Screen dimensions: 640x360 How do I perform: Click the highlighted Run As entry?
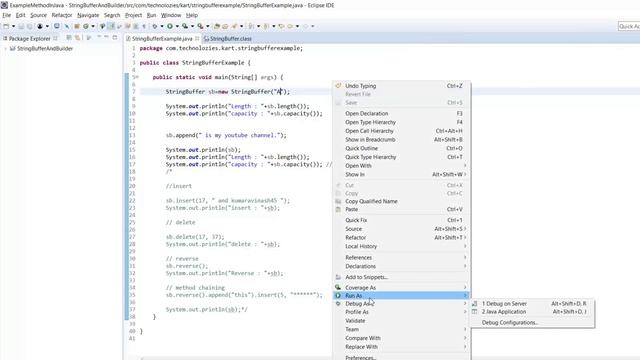tap(402, 296)
